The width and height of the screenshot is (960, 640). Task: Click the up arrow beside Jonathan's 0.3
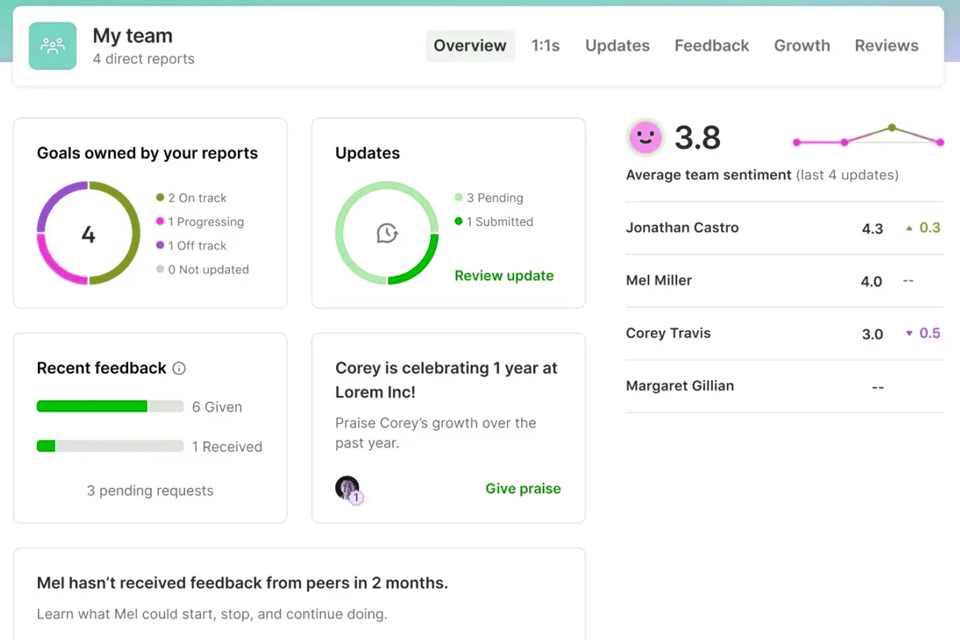909,228
